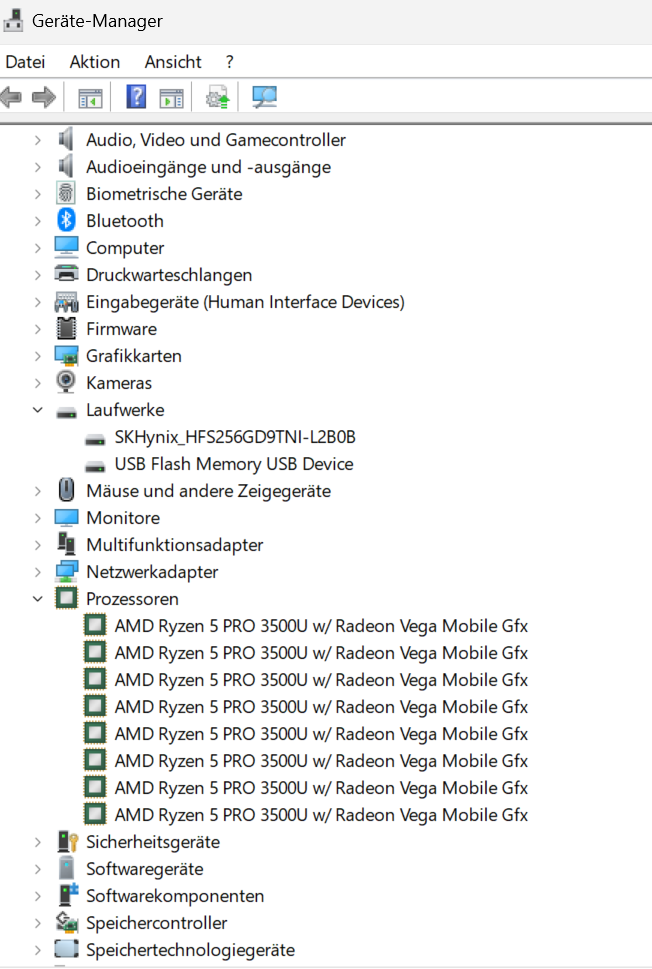652x969 pixels.
Task: Collapse the Laufwerke category chevron
Action: pos(38,410)
